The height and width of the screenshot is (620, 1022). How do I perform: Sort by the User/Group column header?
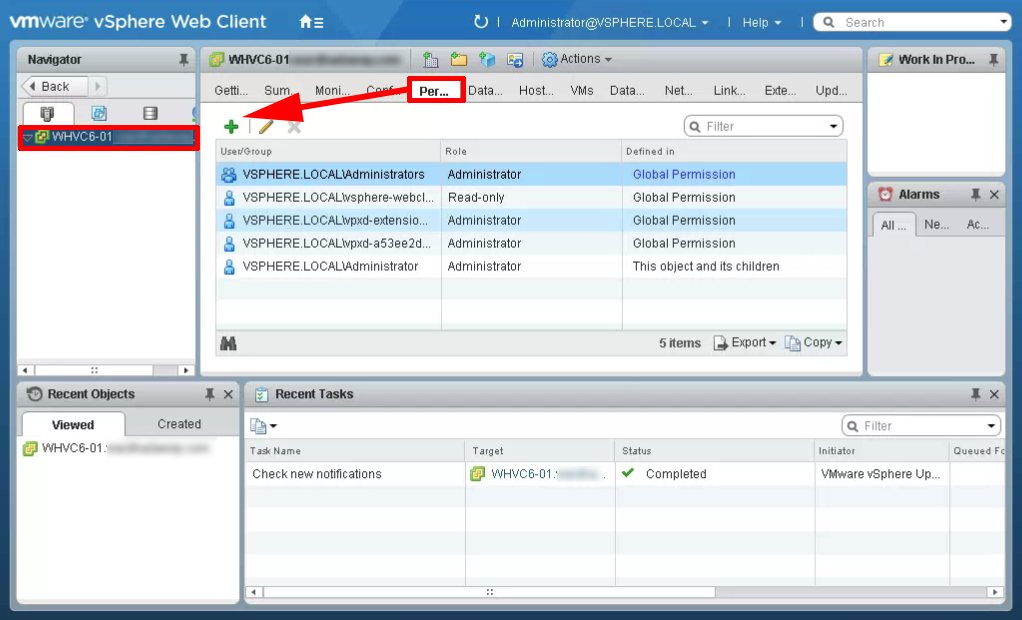click(x=328, y=151)
